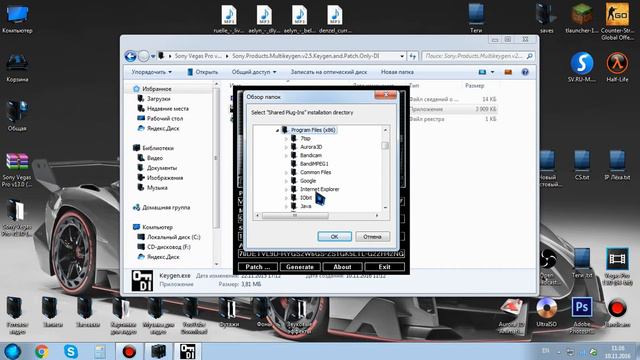Screen dimensions: 640x360
Task: Click Generate button in keygen
Action: (300, 267)
